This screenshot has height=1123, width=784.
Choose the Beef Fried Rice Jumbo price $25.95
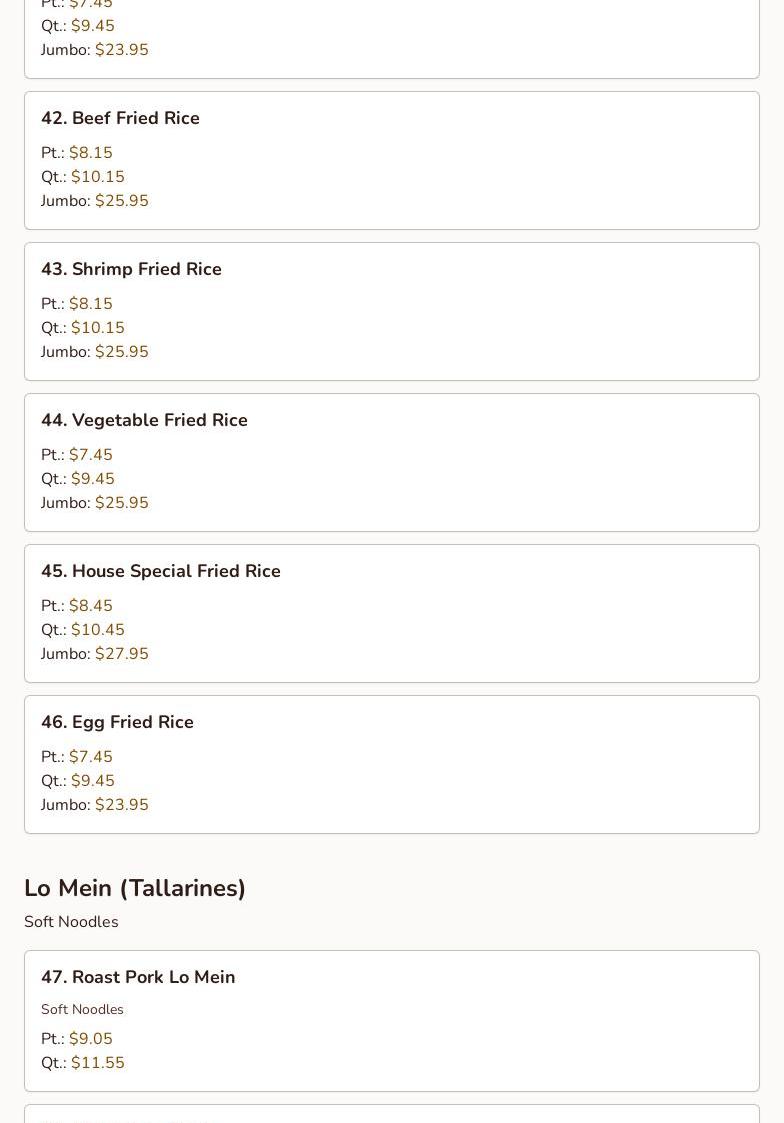point(122,201)
